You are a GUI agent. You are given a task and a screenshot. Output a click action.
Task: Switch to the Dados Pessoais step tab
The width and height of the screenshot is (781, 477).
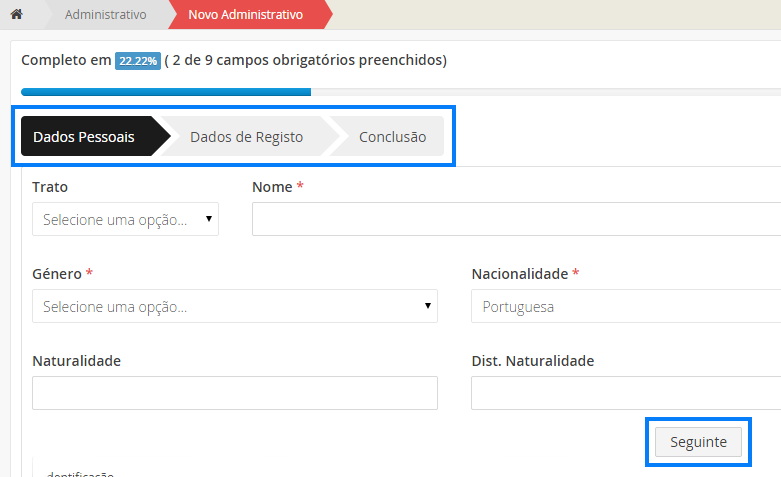[84, 137]
